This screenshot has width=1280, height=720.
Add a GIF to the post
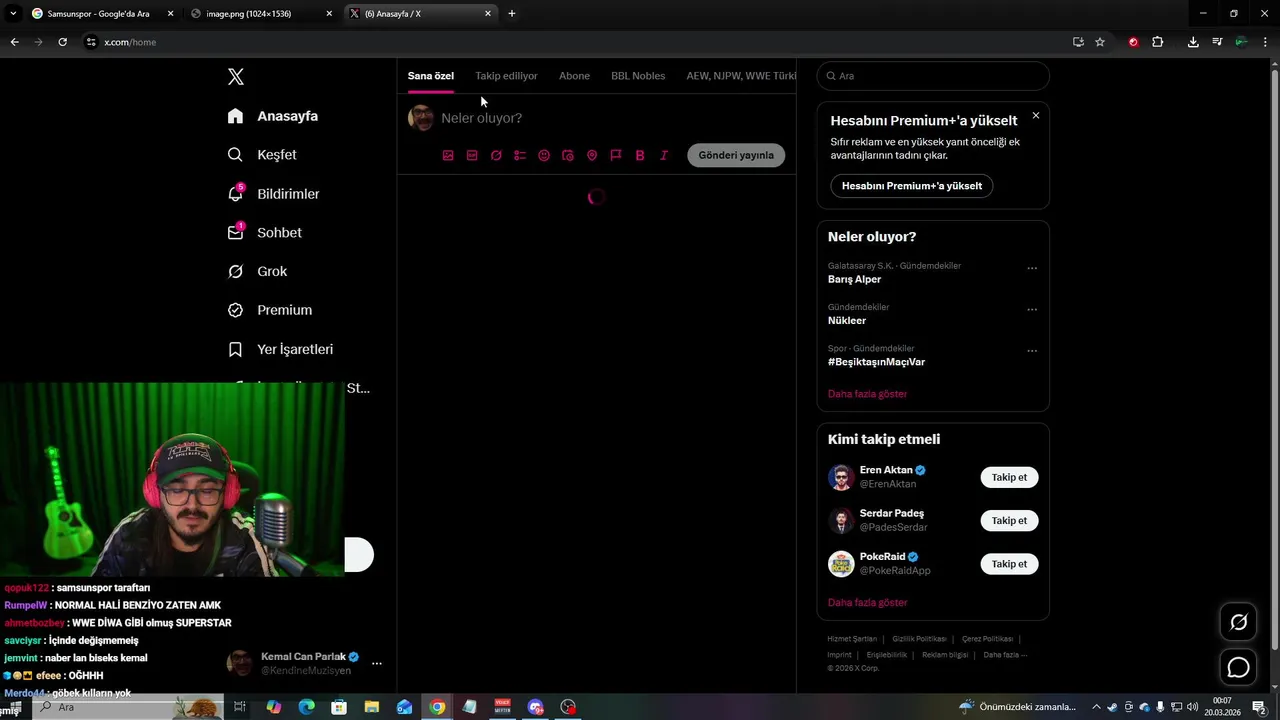pyautogui.click(x=472, y=155)
